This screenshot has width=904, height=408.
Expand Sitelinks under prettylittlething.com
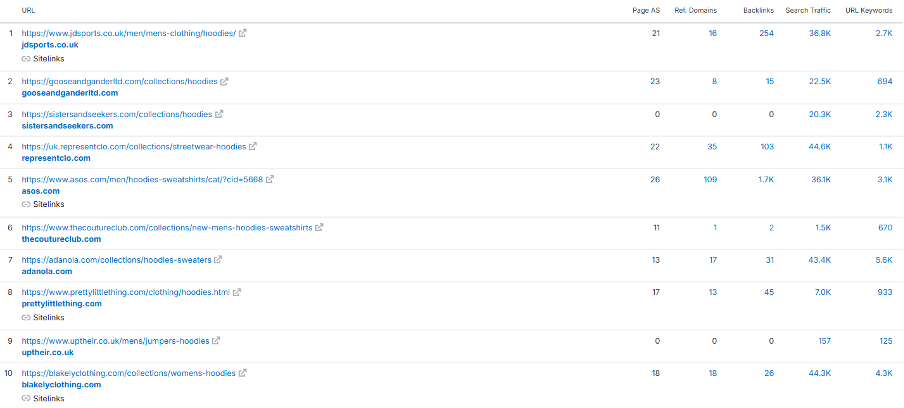[43, 318]
